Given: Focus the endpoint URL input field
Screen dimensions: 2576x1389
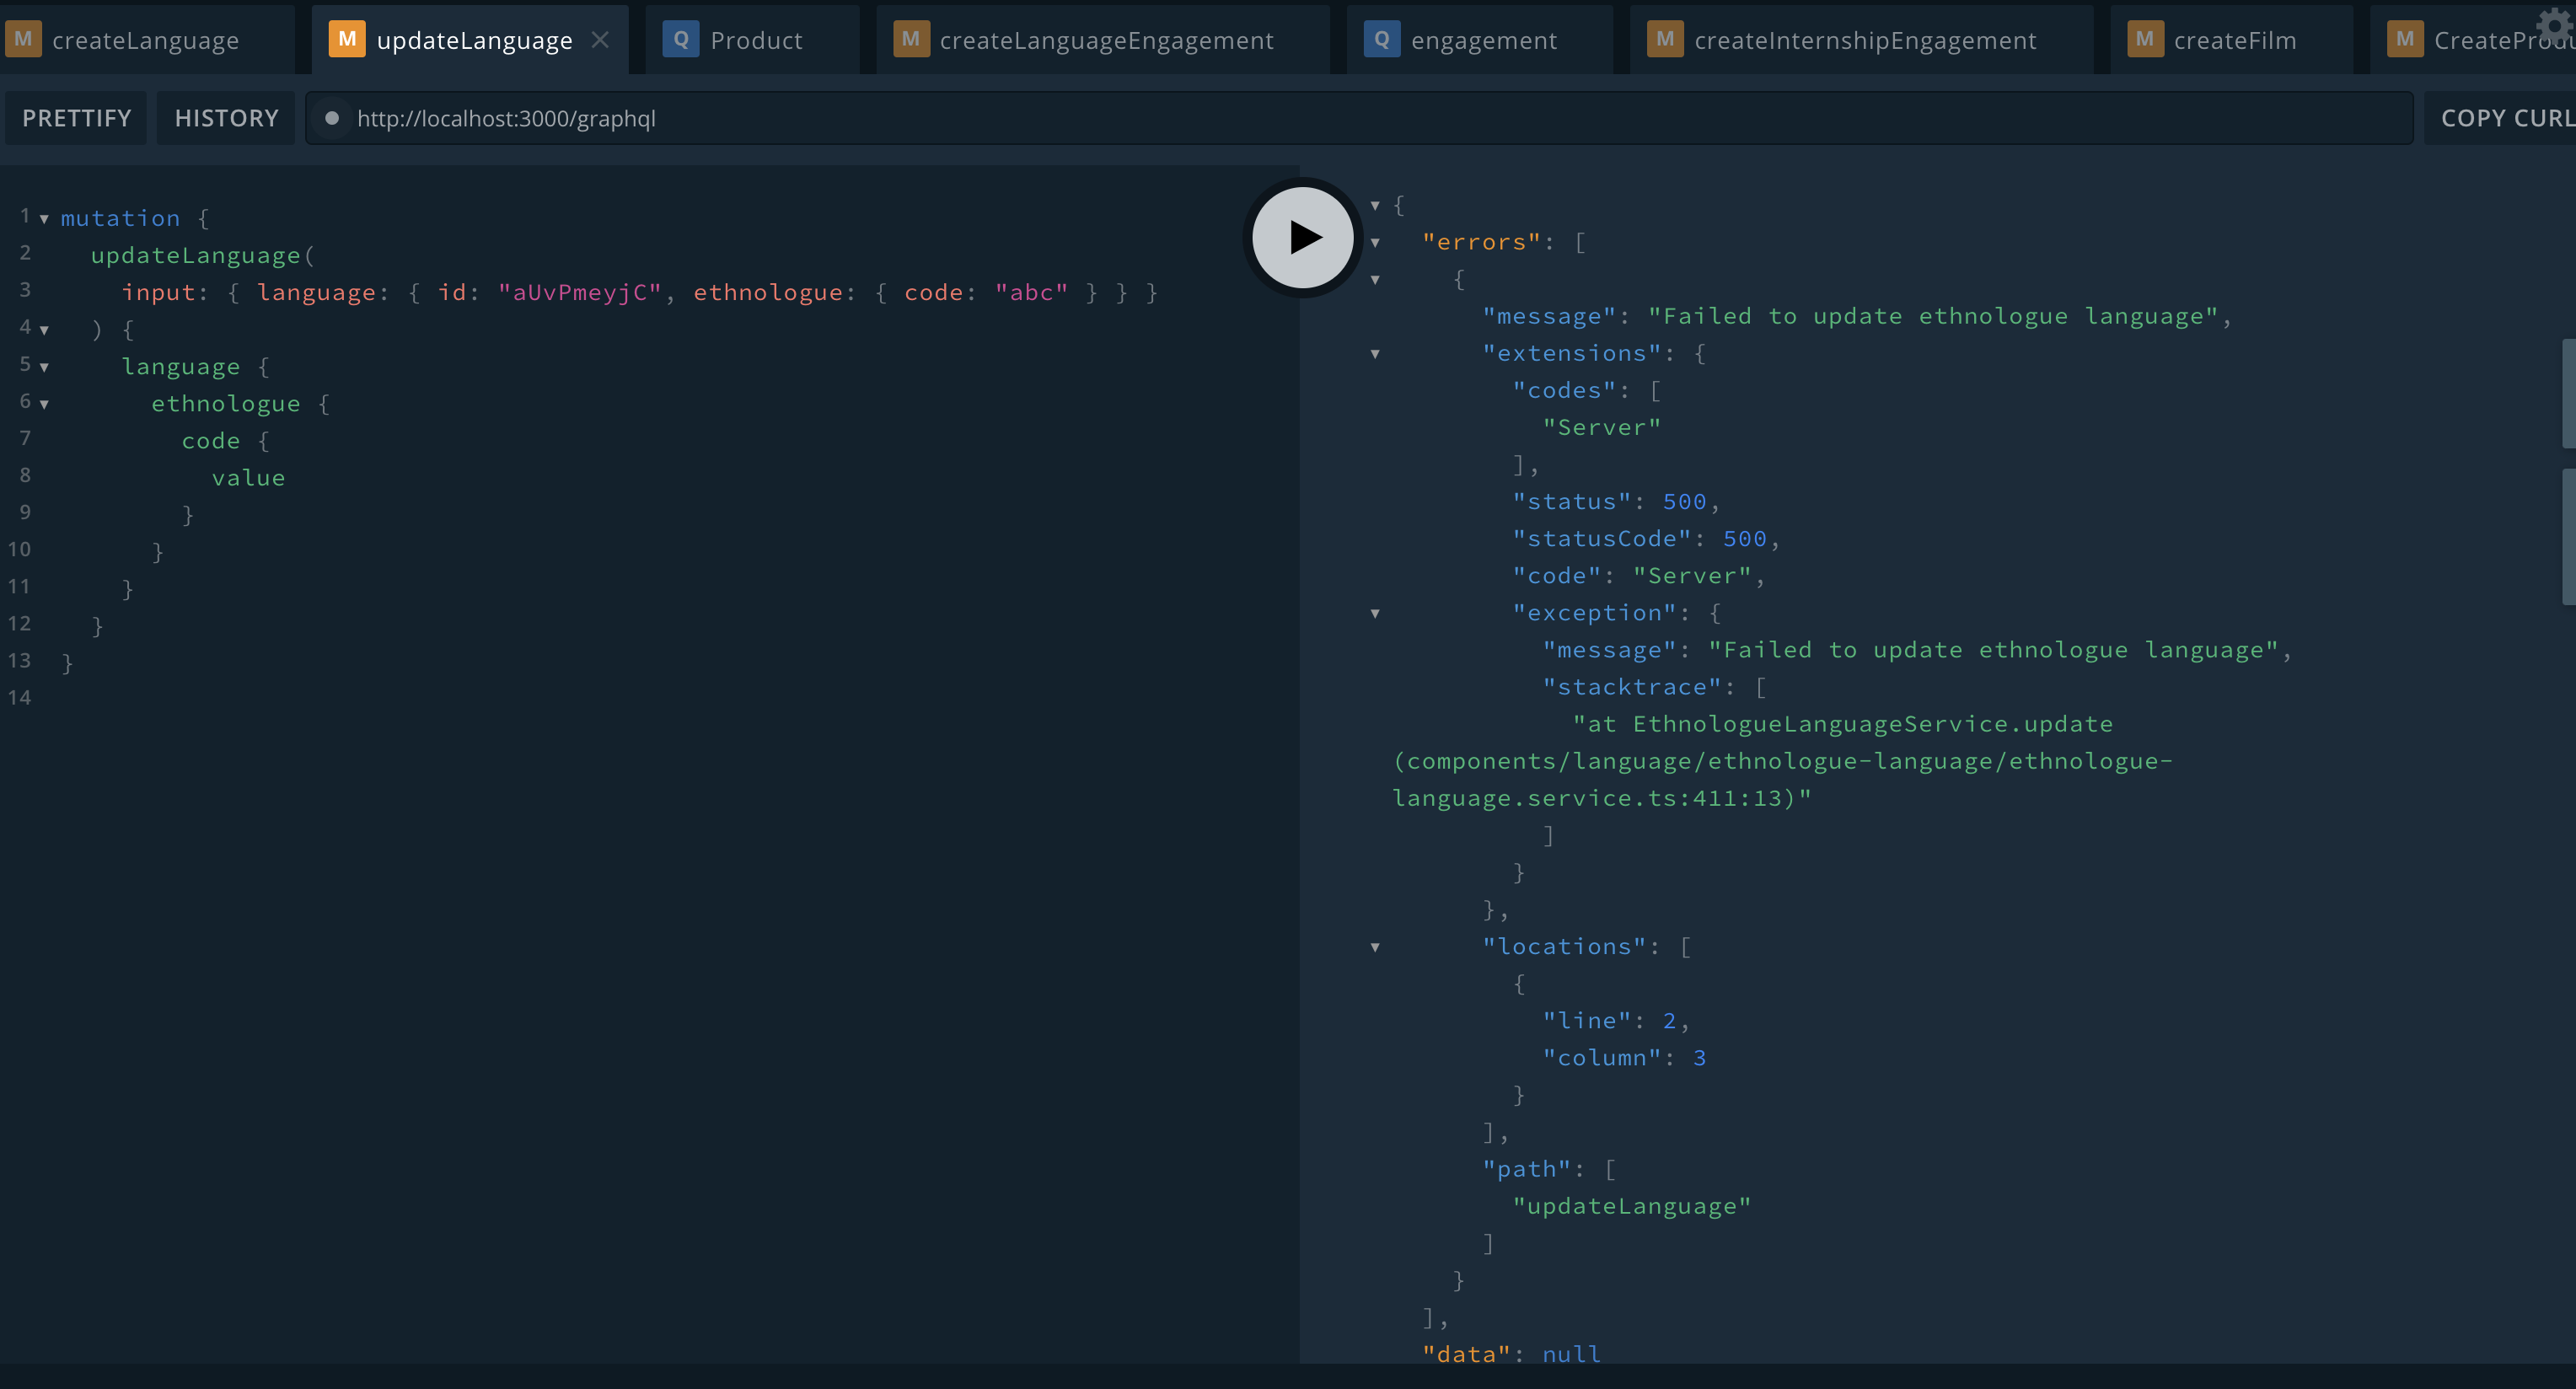Looking at the screenshot, I should click(1359, 118).
